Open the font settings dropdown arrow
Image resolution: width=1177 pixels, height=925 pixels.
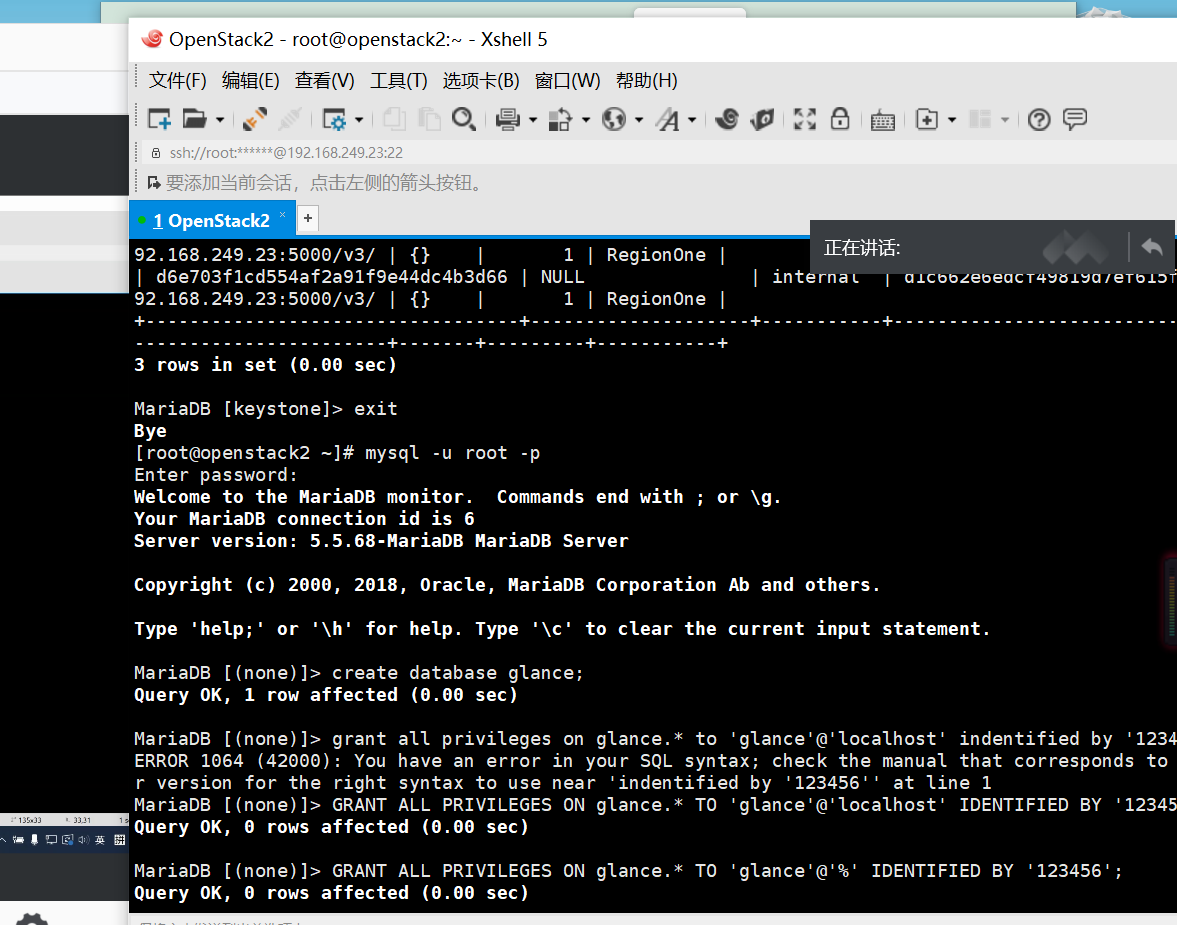[691, 119]
